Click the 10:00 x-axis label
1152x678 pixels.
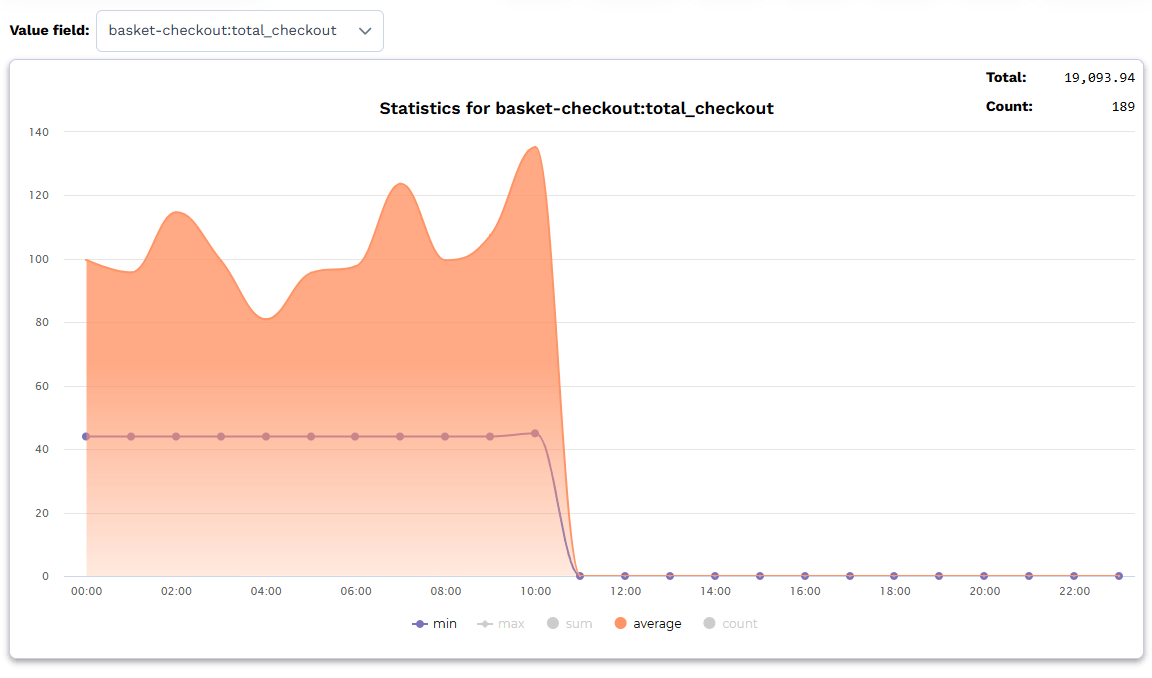pos(536,591)
